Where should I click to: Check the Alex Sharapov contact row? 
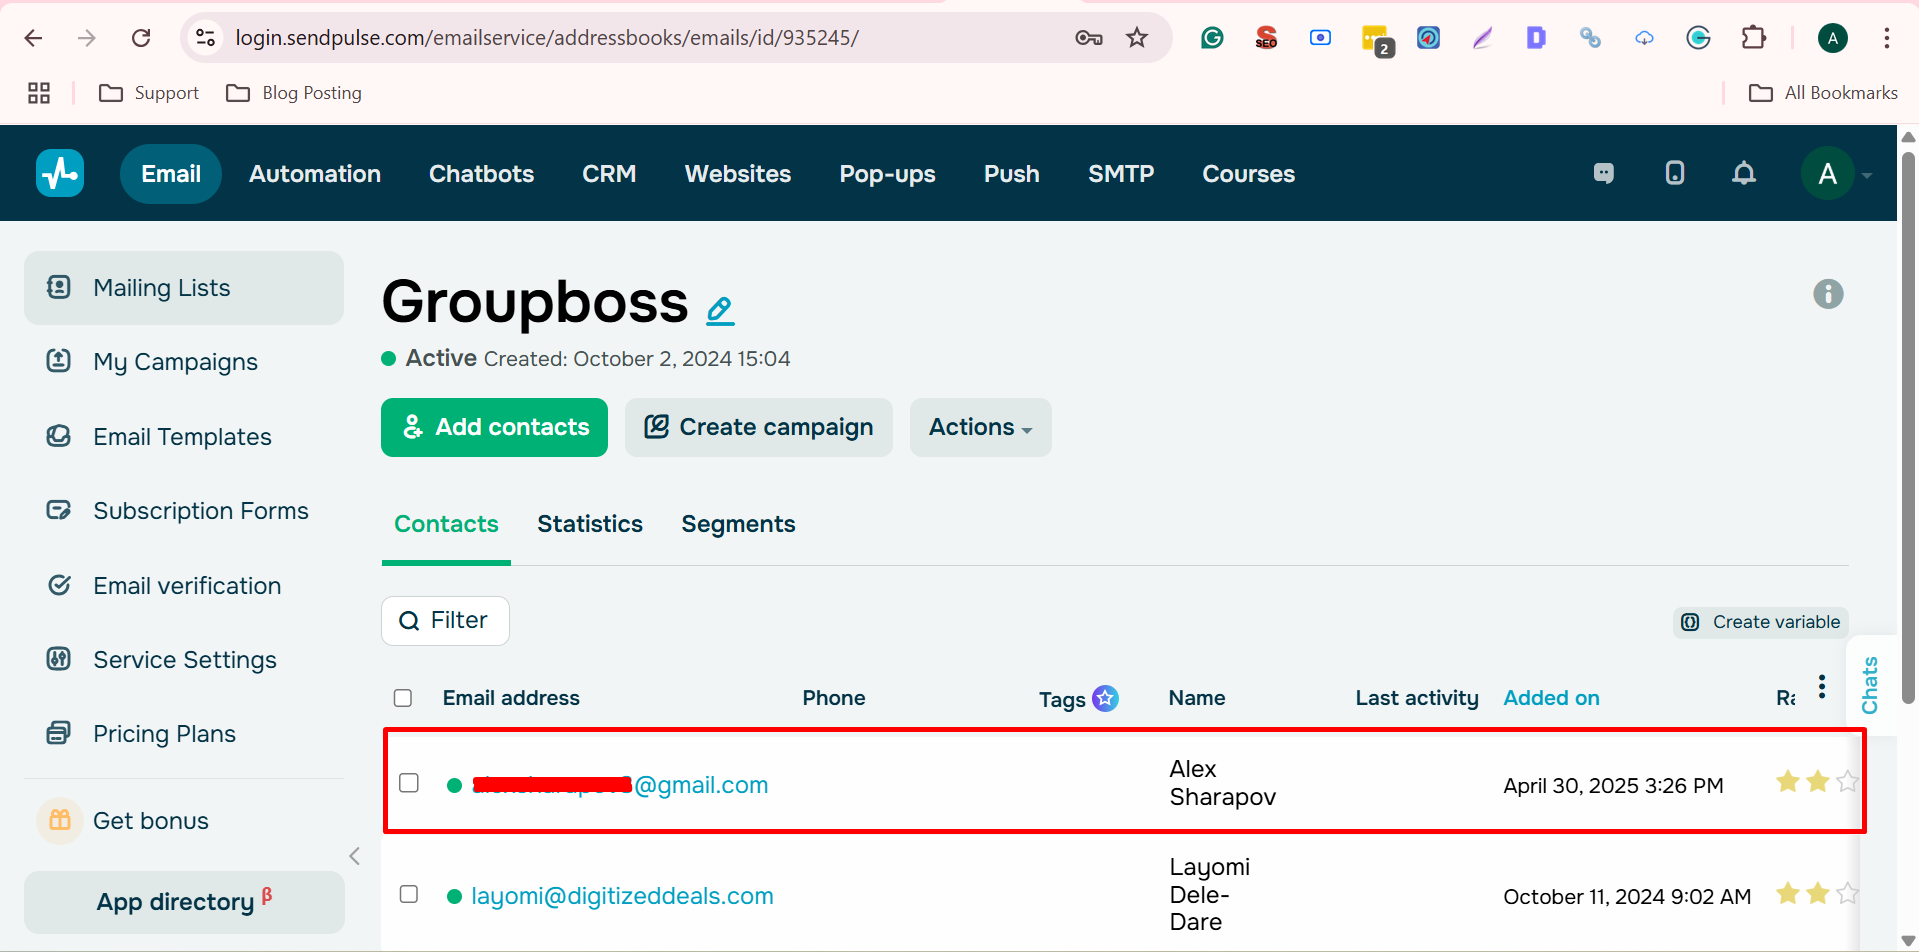(x=409, y=783)
